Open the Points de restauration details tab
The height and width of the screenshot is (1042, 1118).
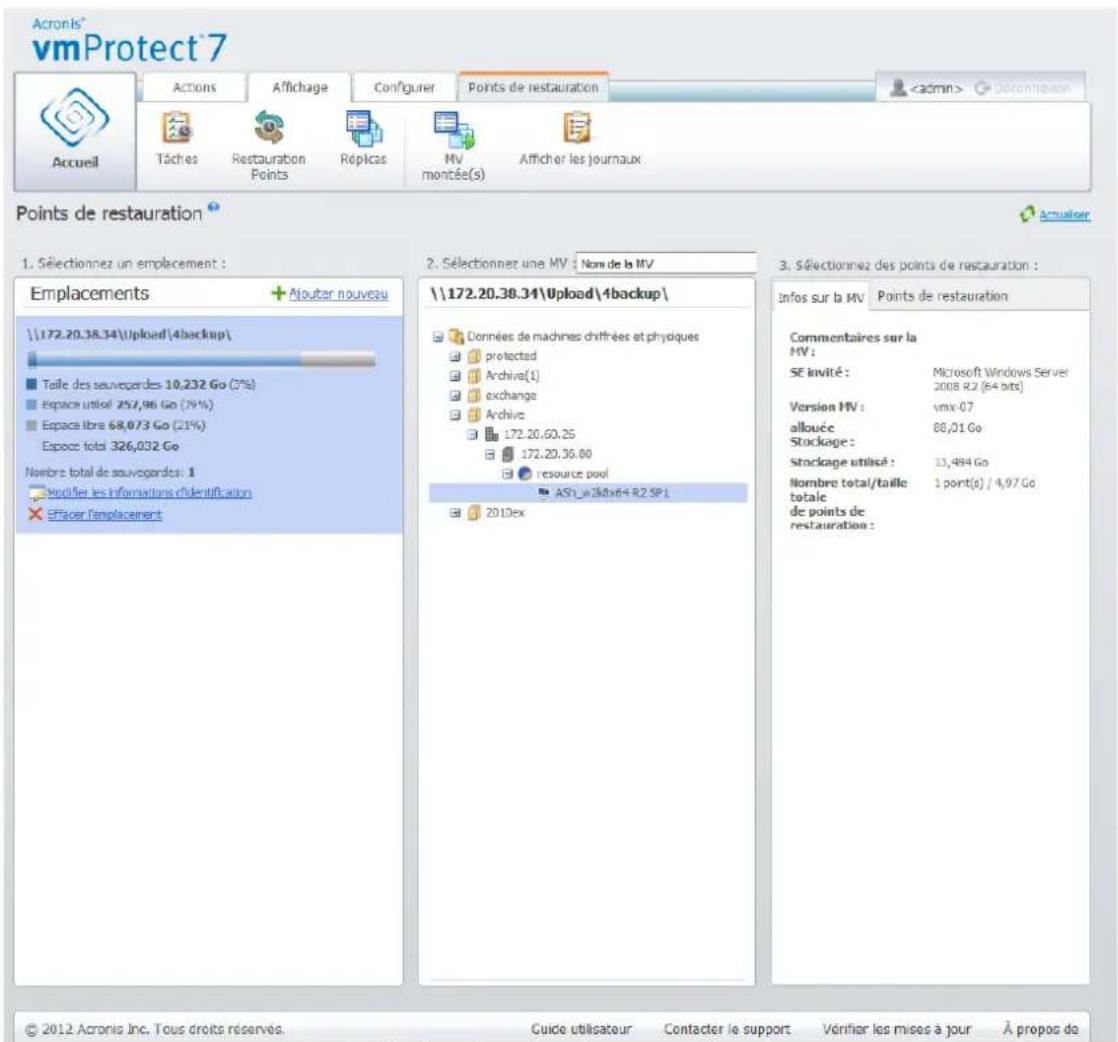pyautogui.click(x=943, y=296)
